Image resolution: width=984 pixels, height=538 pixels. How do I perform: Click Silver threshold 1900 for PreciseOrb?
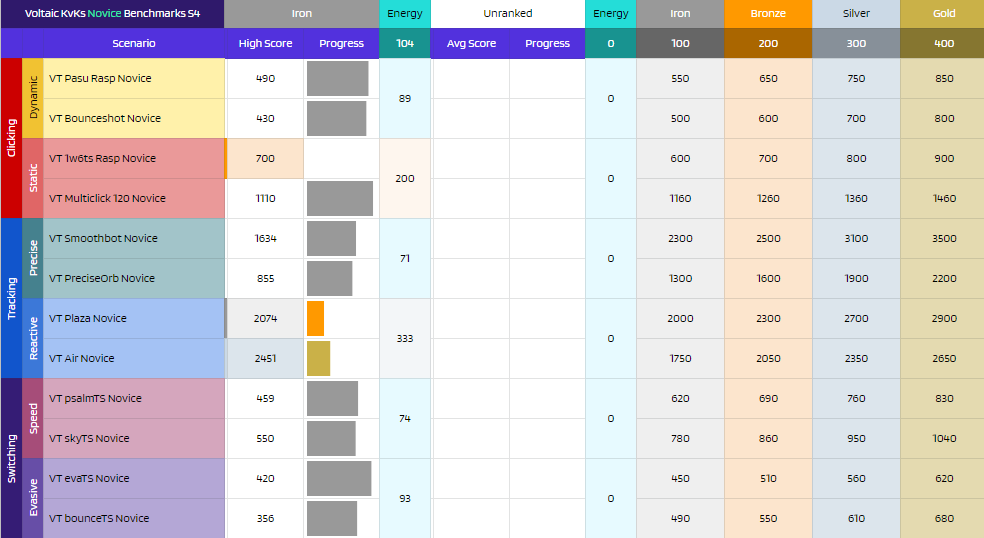(x=856, y=278)
